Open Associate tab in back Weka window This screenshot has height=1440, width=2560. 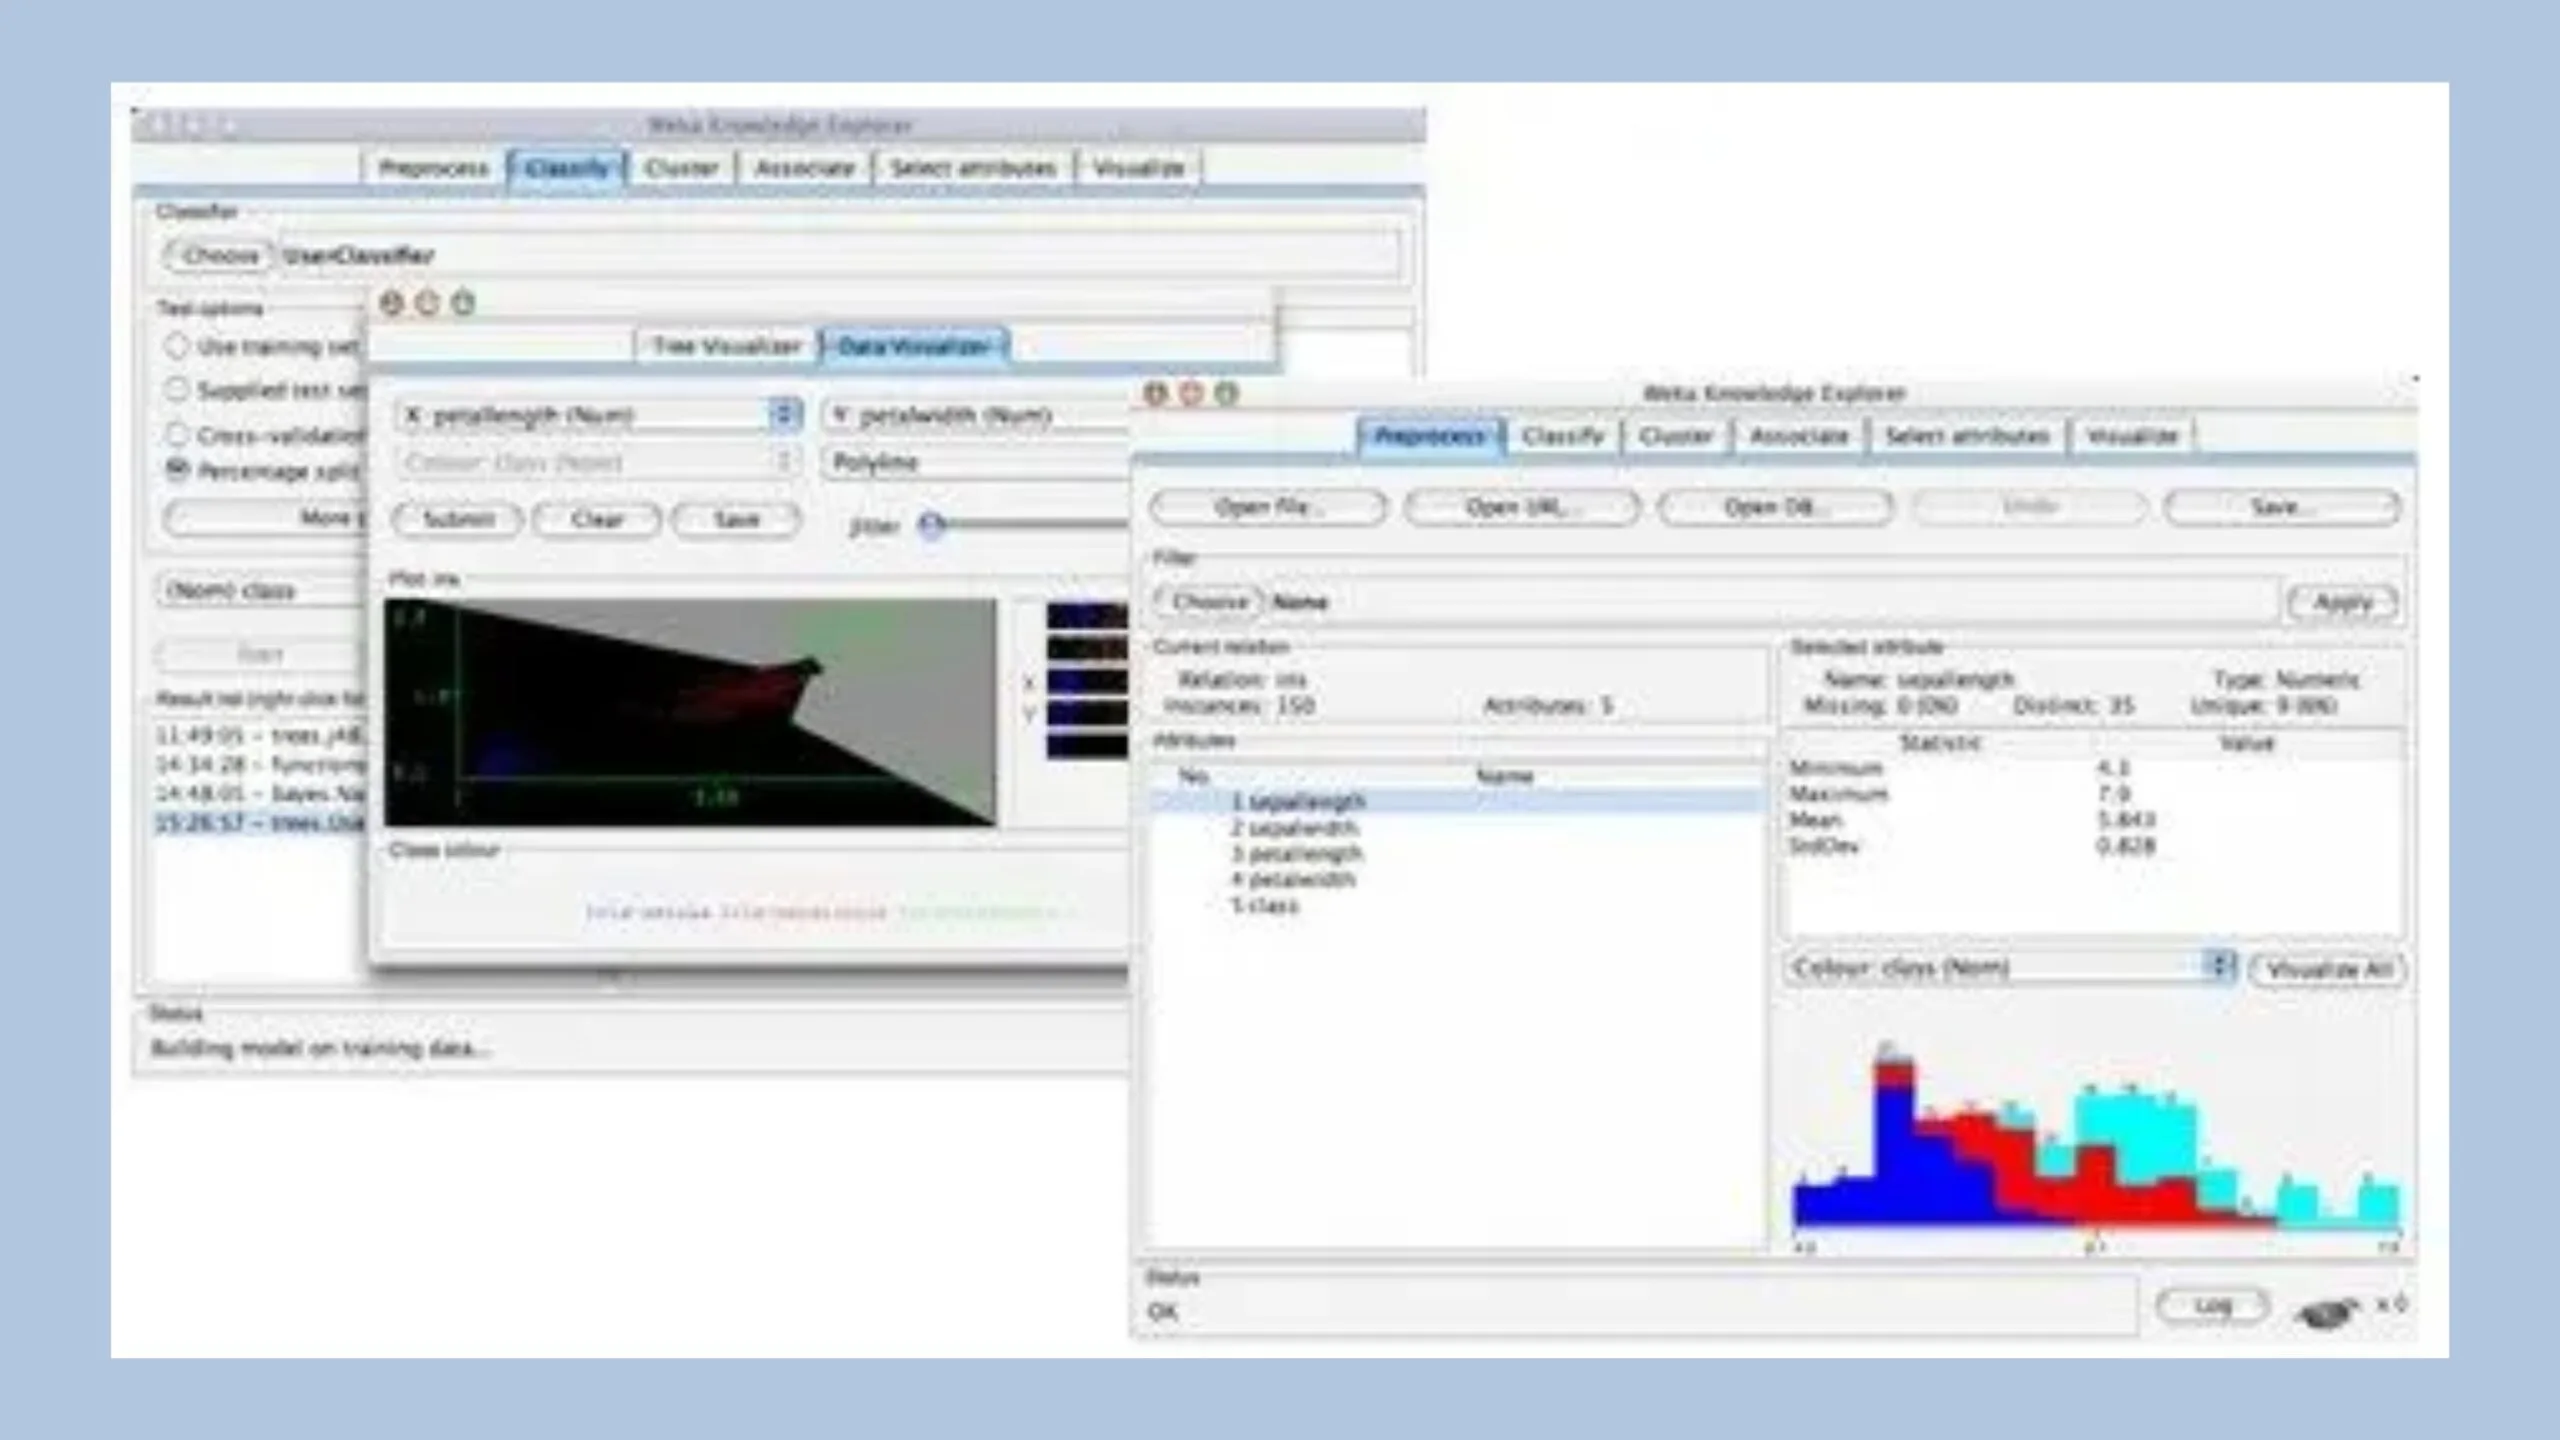805,168
